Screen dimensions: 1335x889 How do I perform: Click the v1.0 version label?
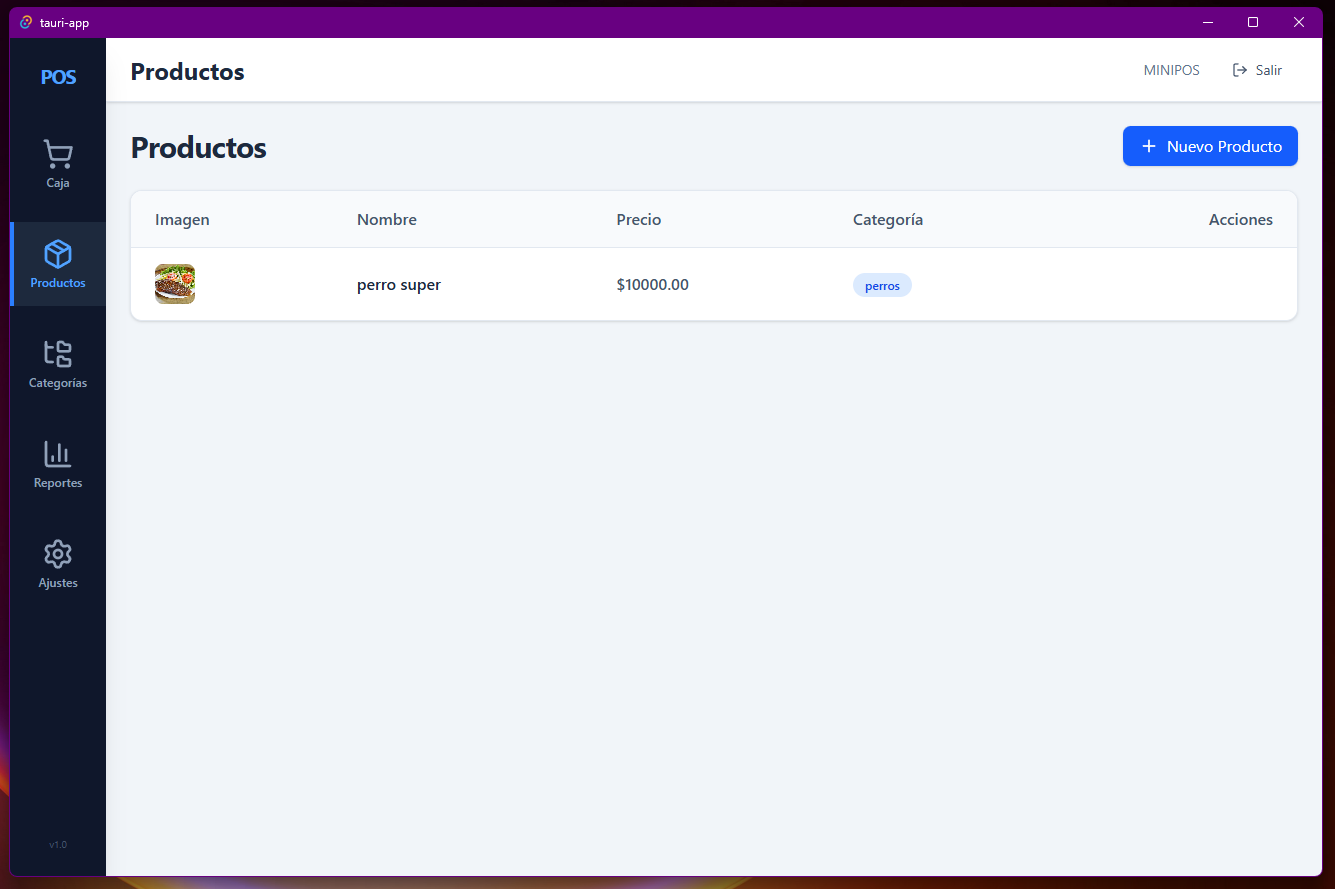(x=58, y=844)
